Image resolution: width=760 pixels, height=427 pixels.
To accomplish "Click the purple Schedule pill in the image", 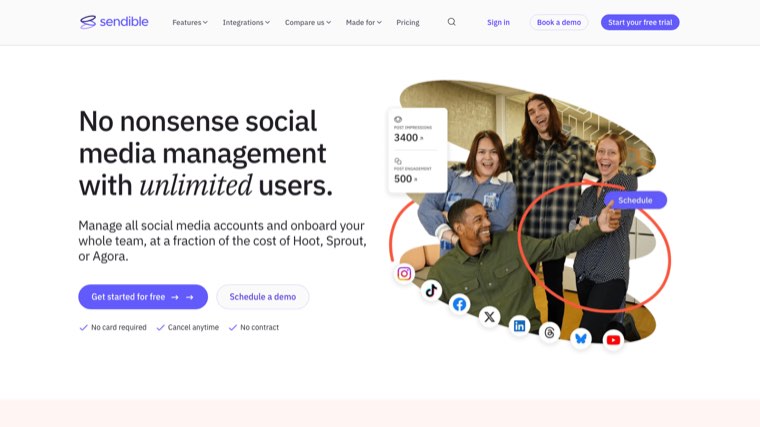I will [x=635, y=200].
